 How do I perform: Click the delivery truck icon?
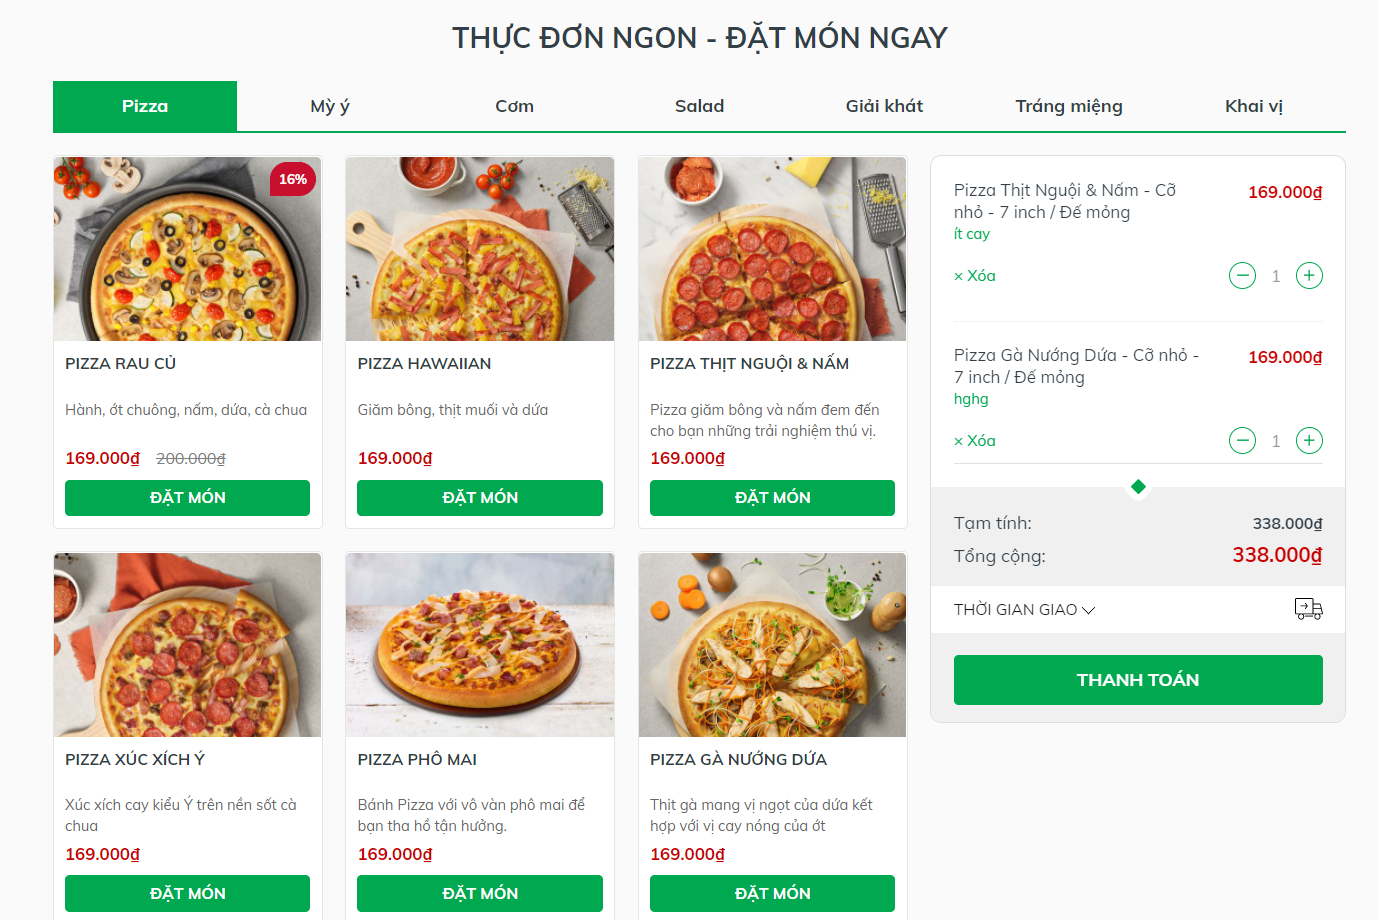point(1307,608)
